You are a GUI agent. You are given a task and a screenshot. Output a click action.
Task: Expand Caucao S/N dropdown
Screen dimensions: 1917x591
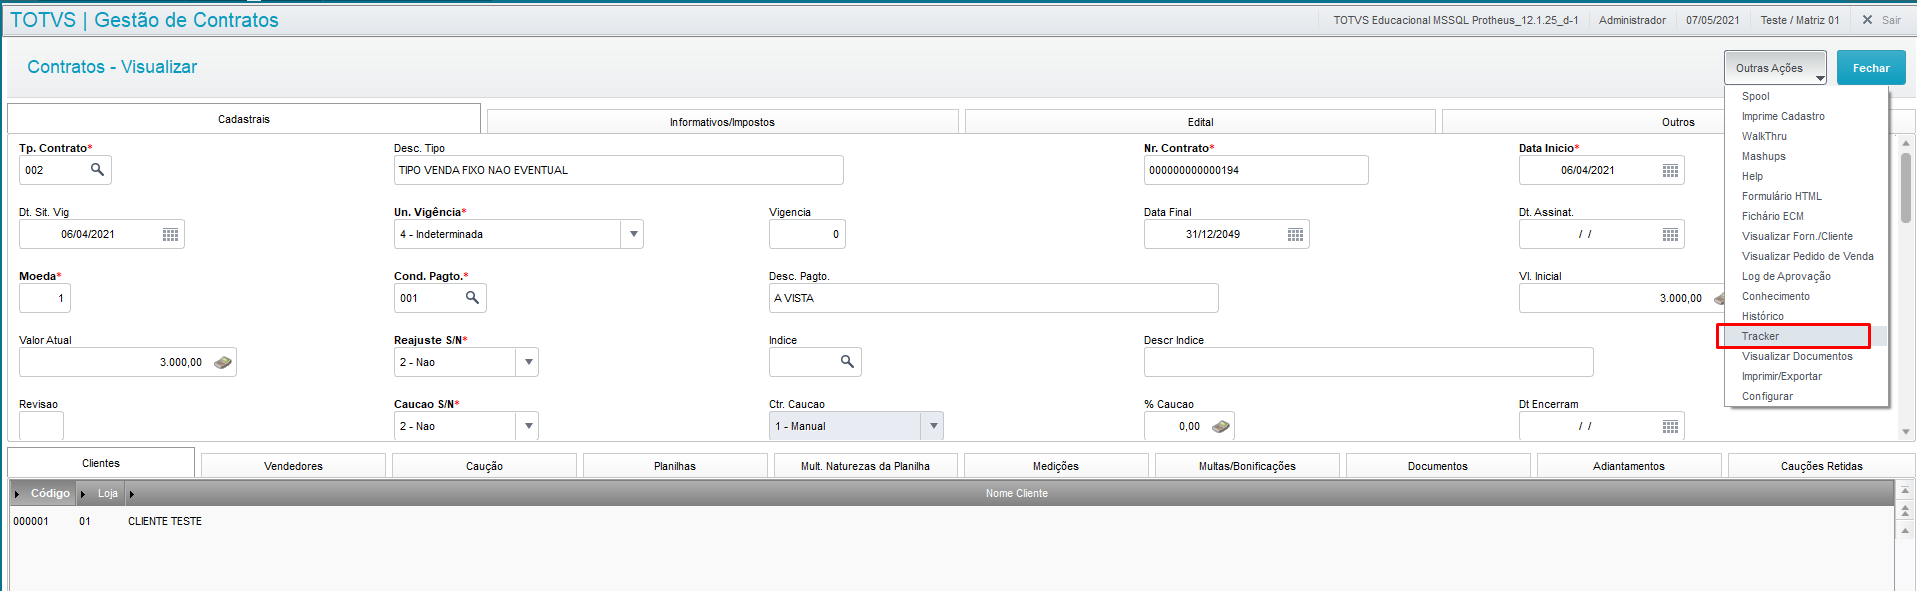pos(527,426)
